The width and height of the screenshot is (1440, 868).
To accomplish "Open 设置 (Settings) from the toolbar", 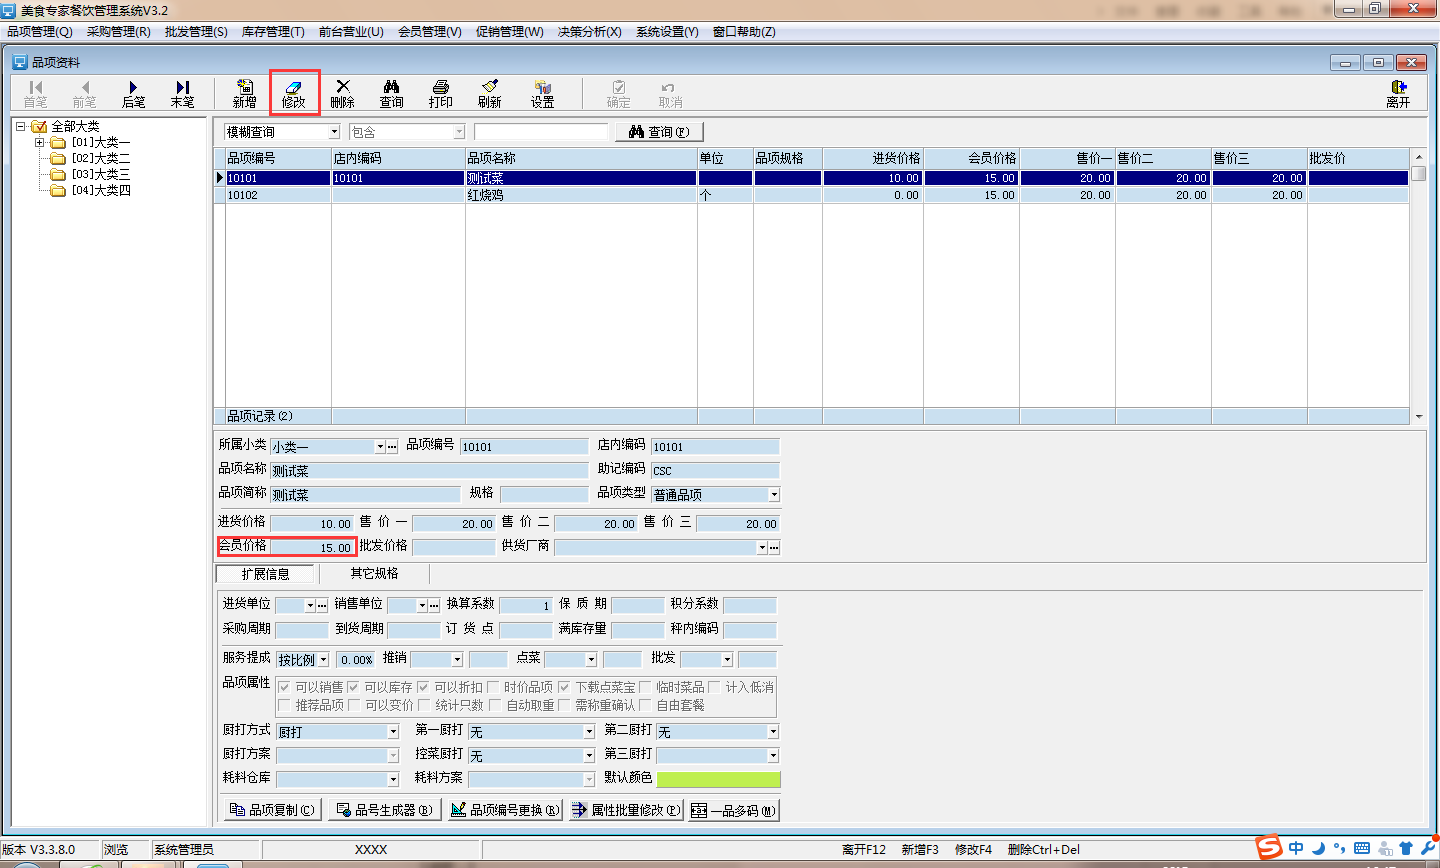I will [542, 93].
